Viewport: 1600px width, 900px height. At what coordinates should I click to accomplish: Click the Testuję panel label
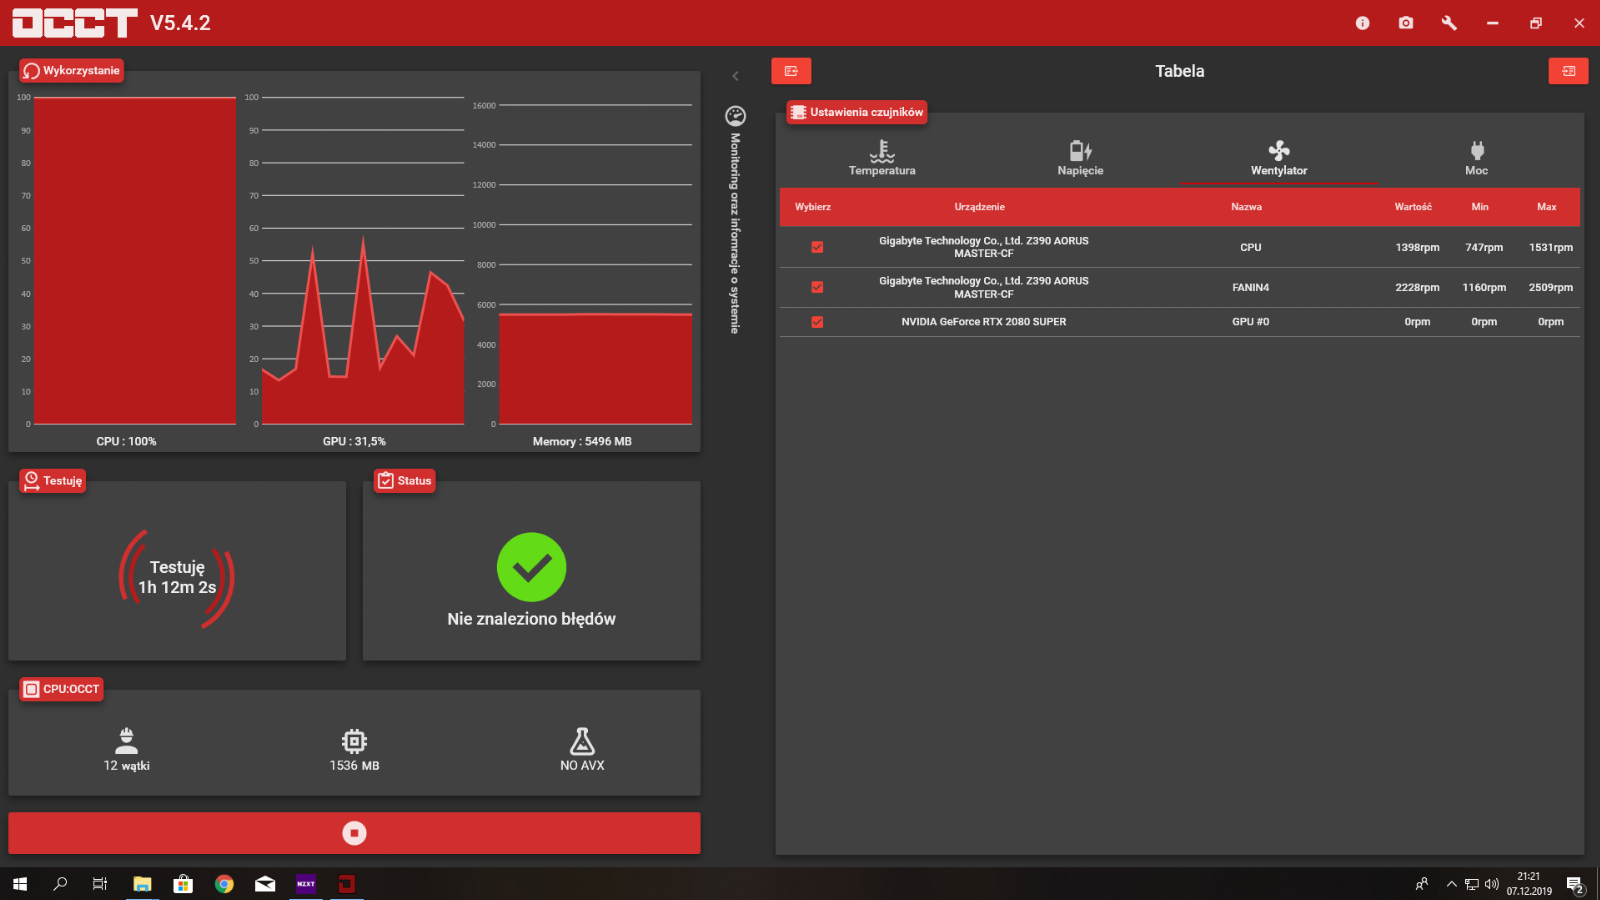(53, 481)
